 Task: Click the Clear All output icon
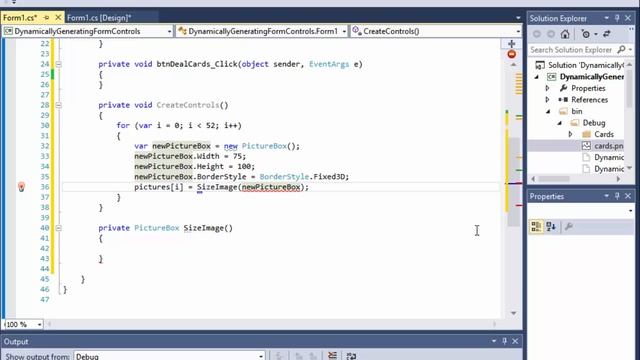pos(332,356)
